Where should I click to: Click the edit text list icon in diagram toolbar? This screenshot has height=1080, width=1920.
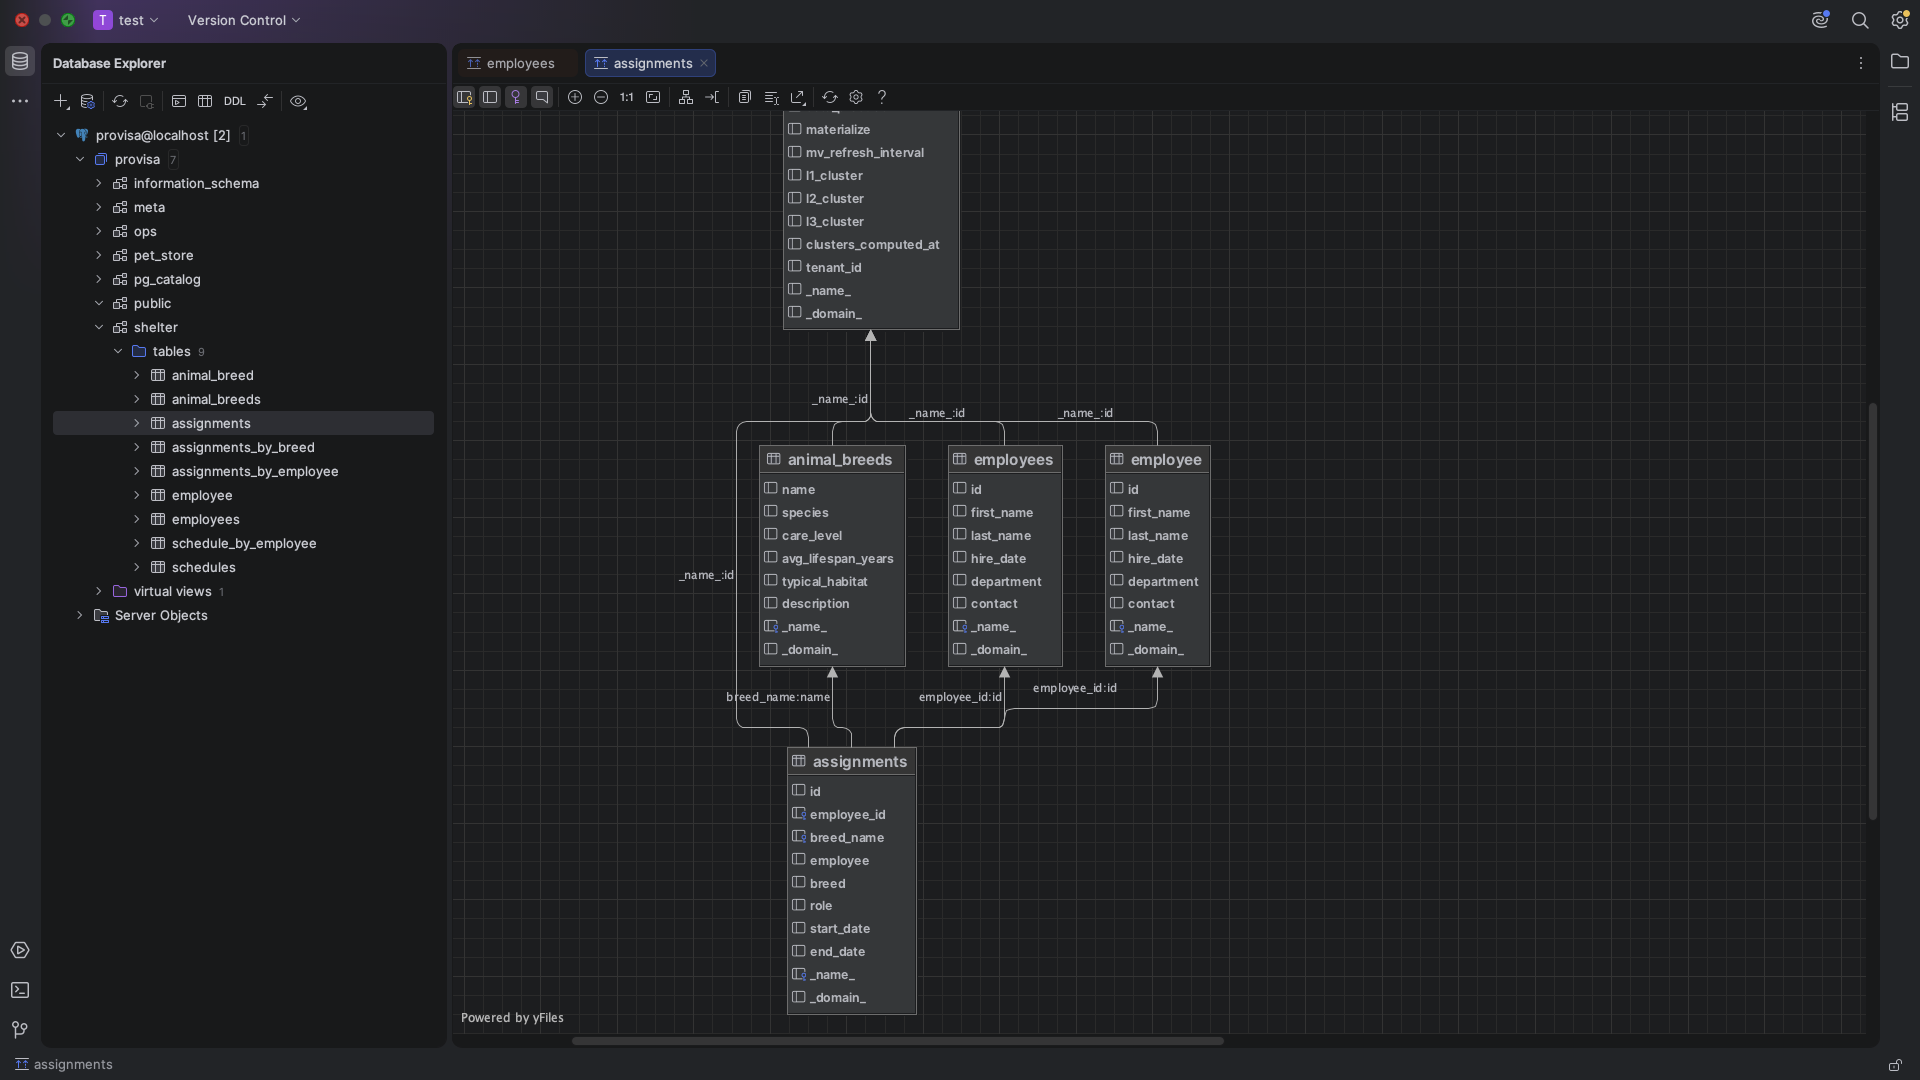(771, 97)
